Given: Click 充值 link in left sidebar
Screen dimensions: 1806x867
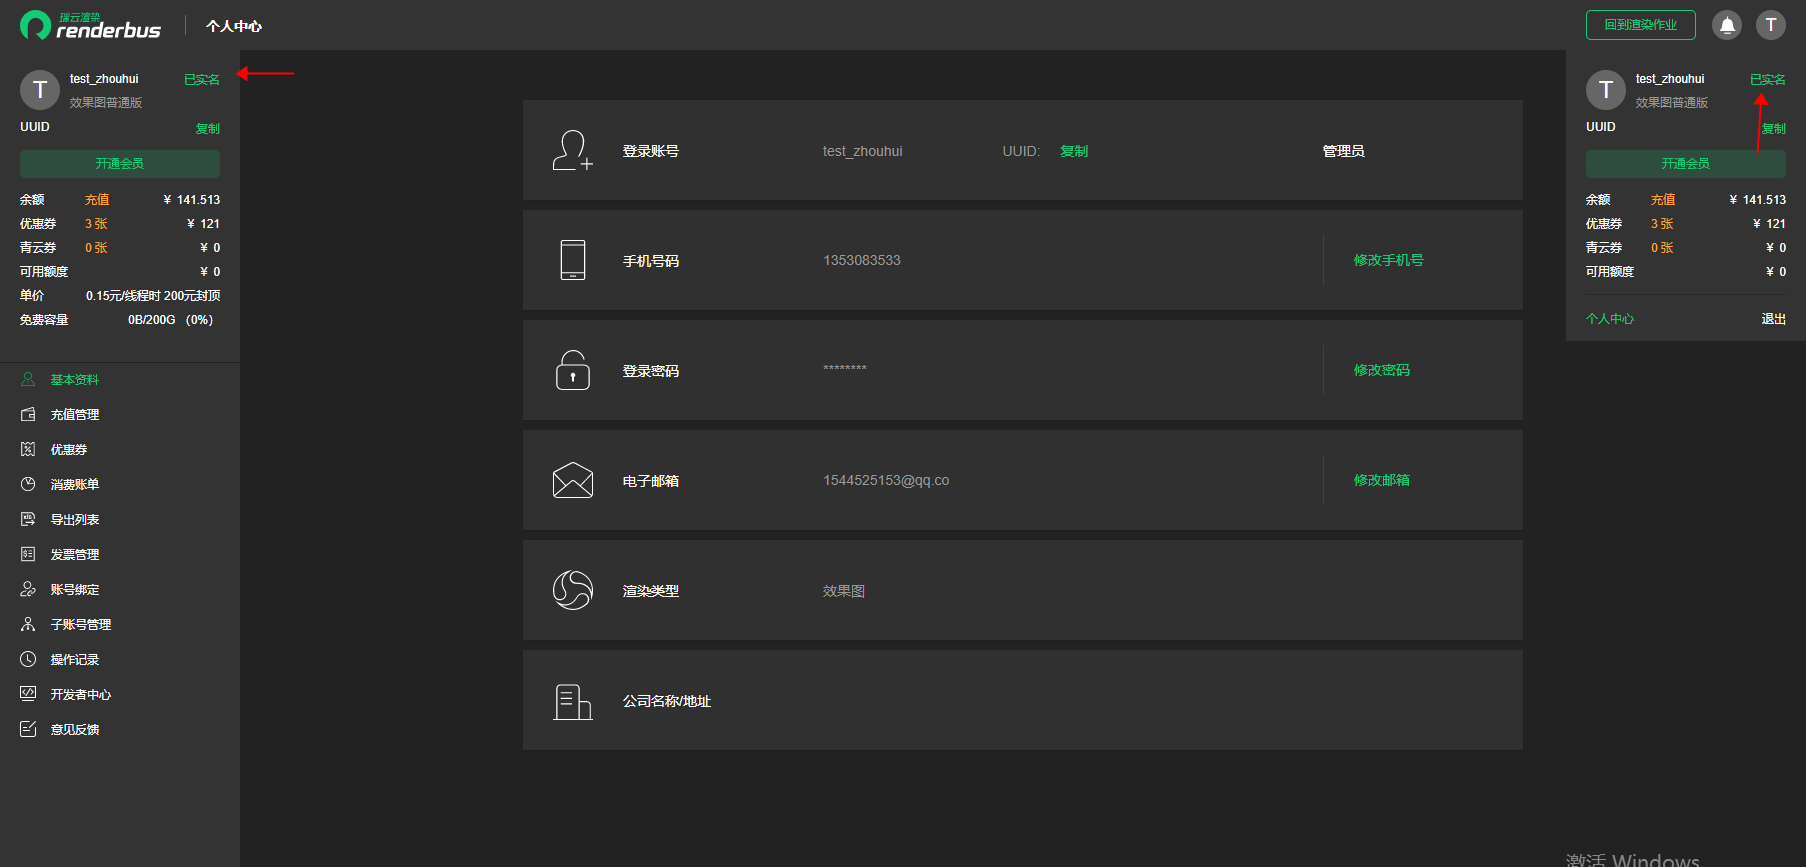Looking at the screenshot, I should coord(97,200).
